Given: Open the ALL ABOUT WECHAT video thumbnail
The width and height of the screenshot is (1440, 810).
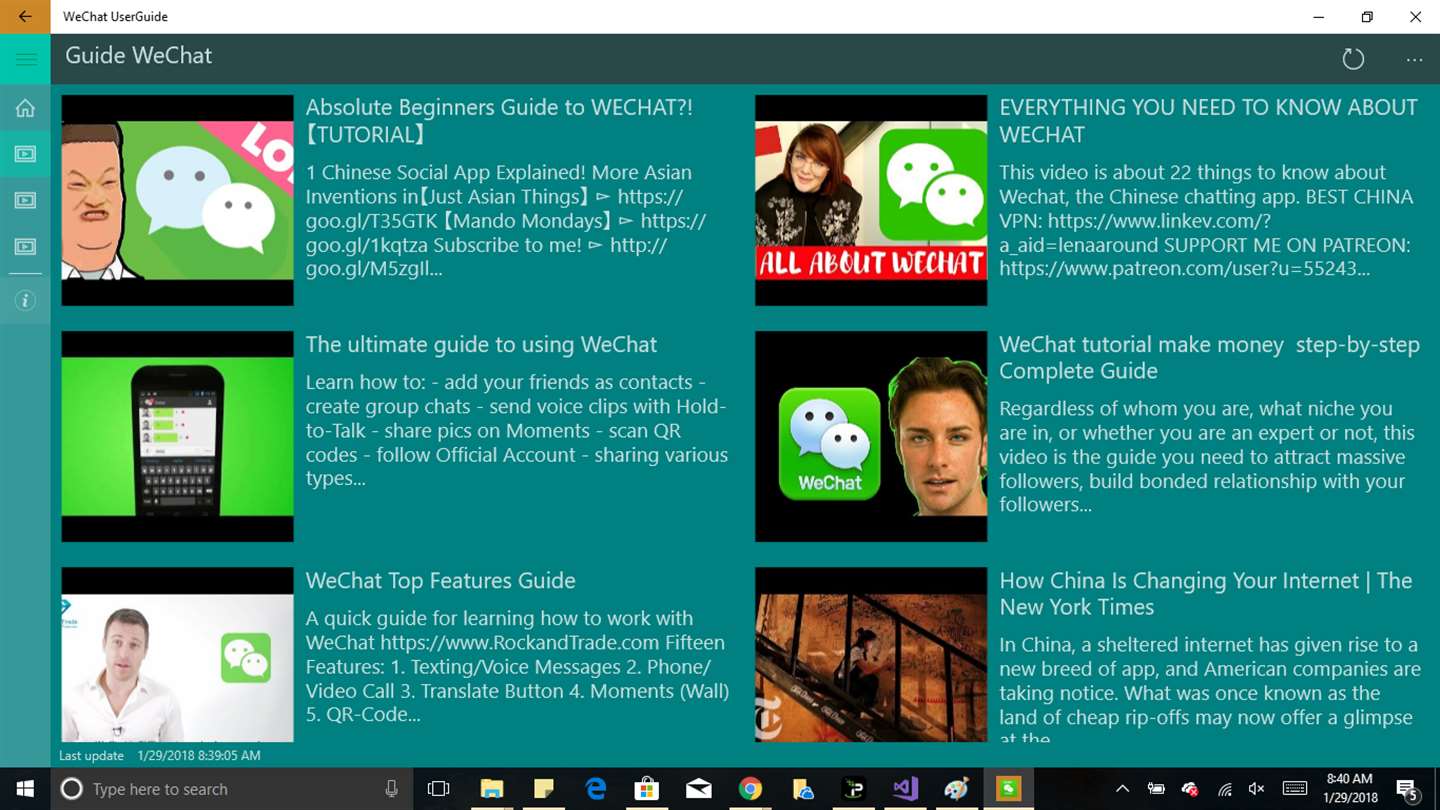Looking at the screenshot, I should point(871,200).
